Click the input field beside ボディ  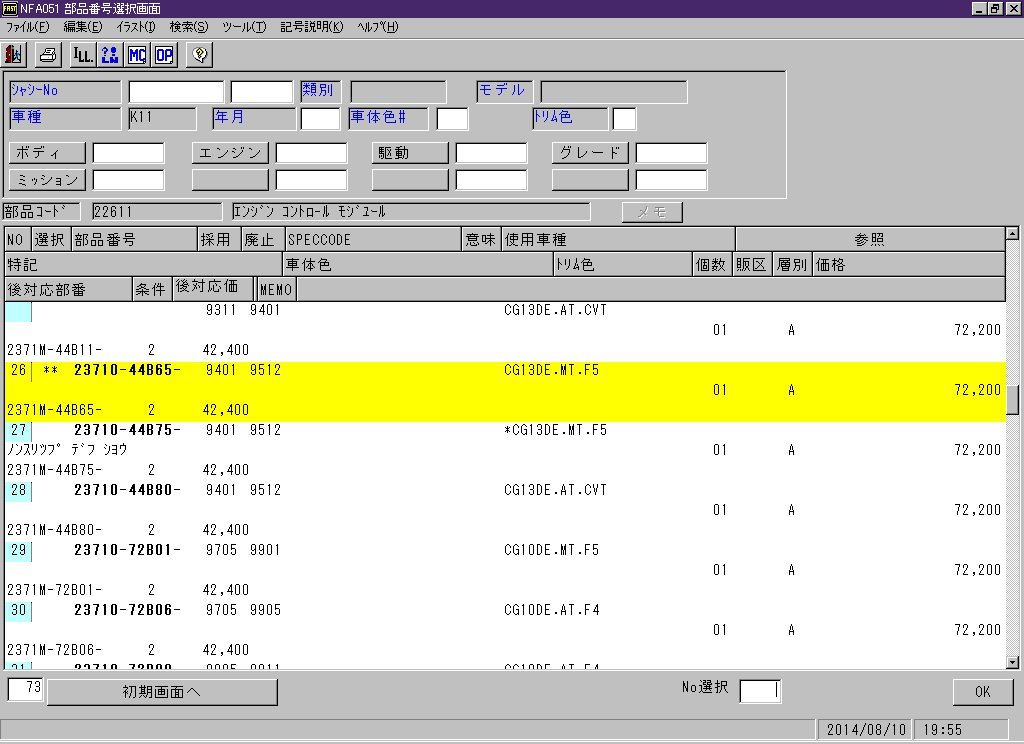pos(129,153)
